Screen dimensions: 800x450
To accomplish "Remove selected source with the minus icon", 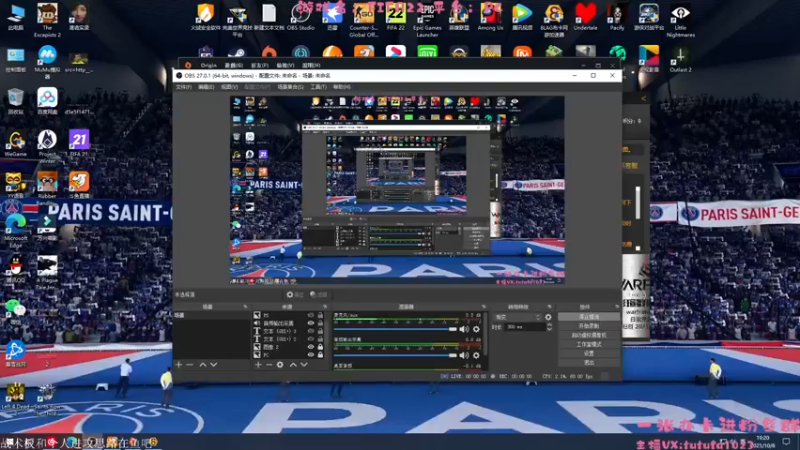I will (269, 365).
